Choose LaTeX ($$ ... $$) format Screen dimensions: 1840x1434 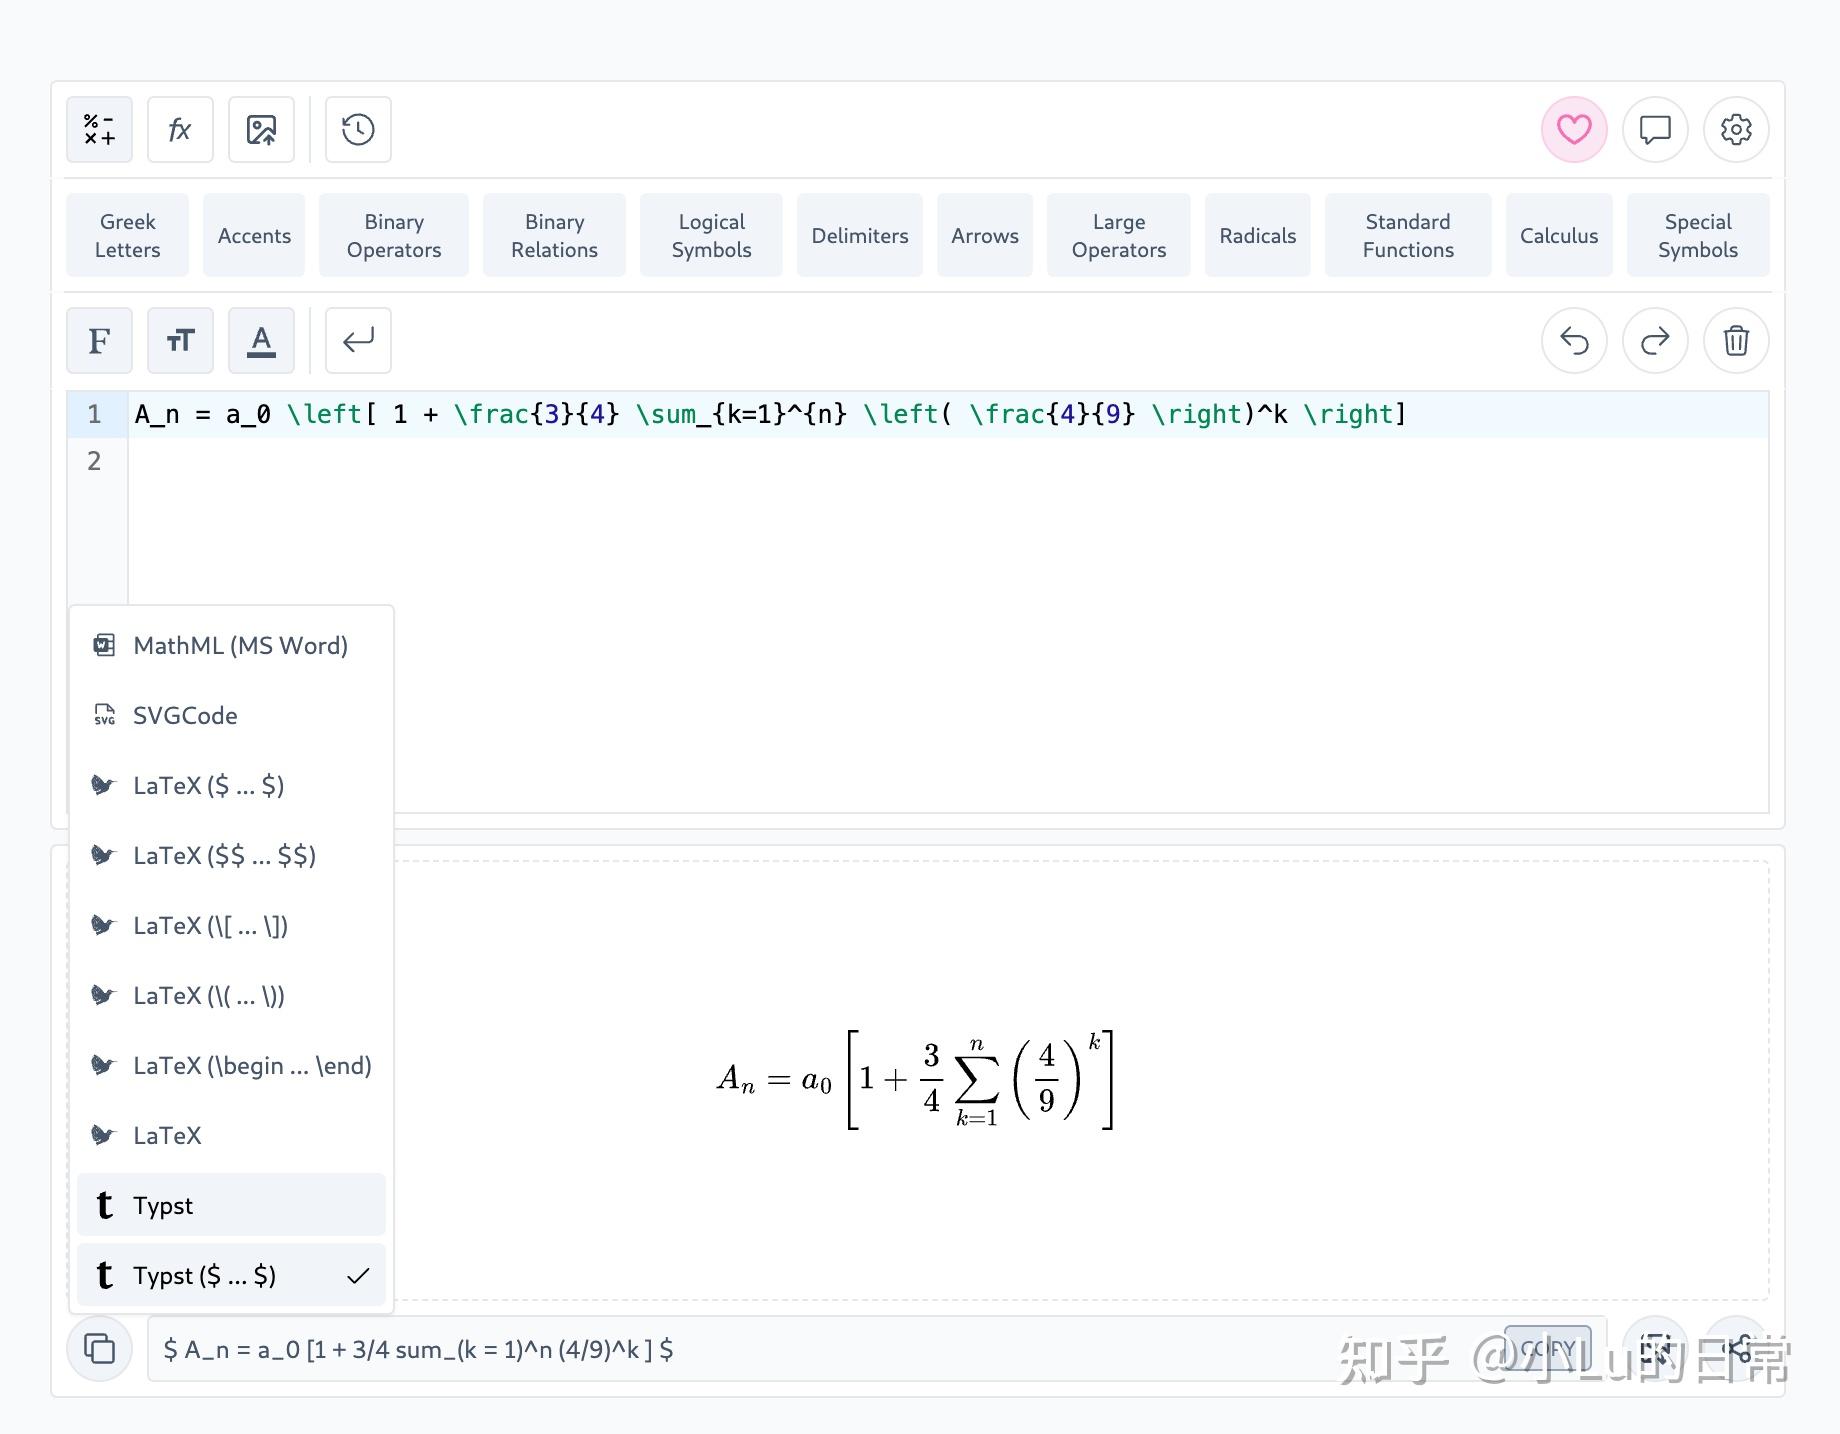[x=231, y=856]
